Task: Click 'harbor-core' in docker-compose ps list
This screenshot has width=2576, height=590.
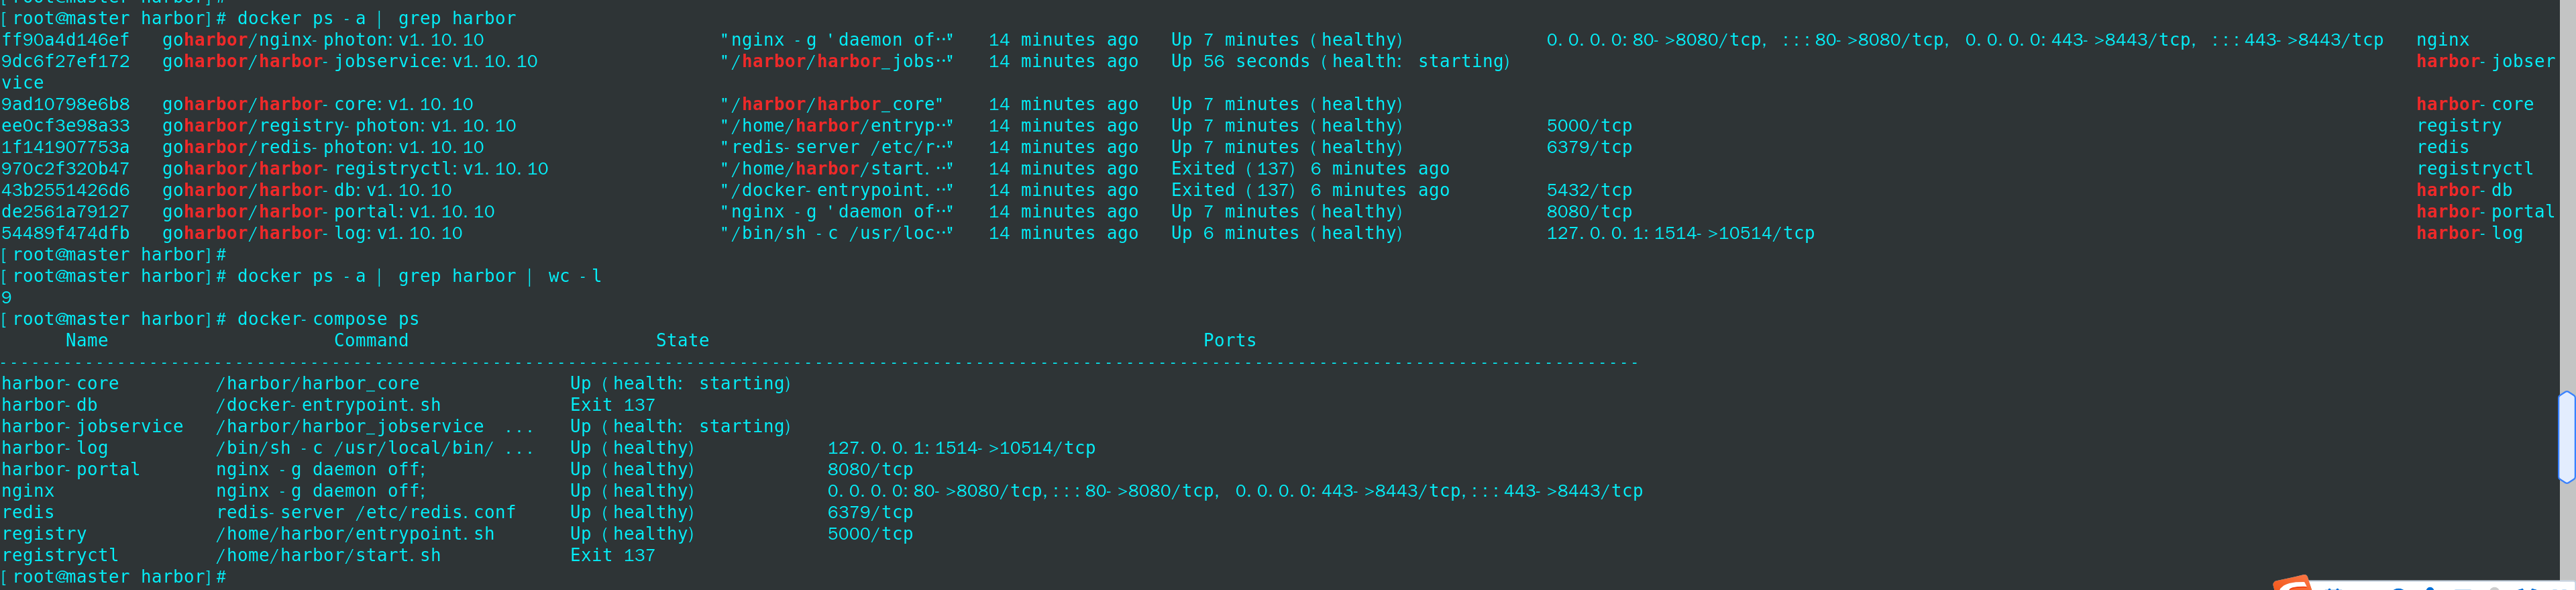Action: coord(60,384)
